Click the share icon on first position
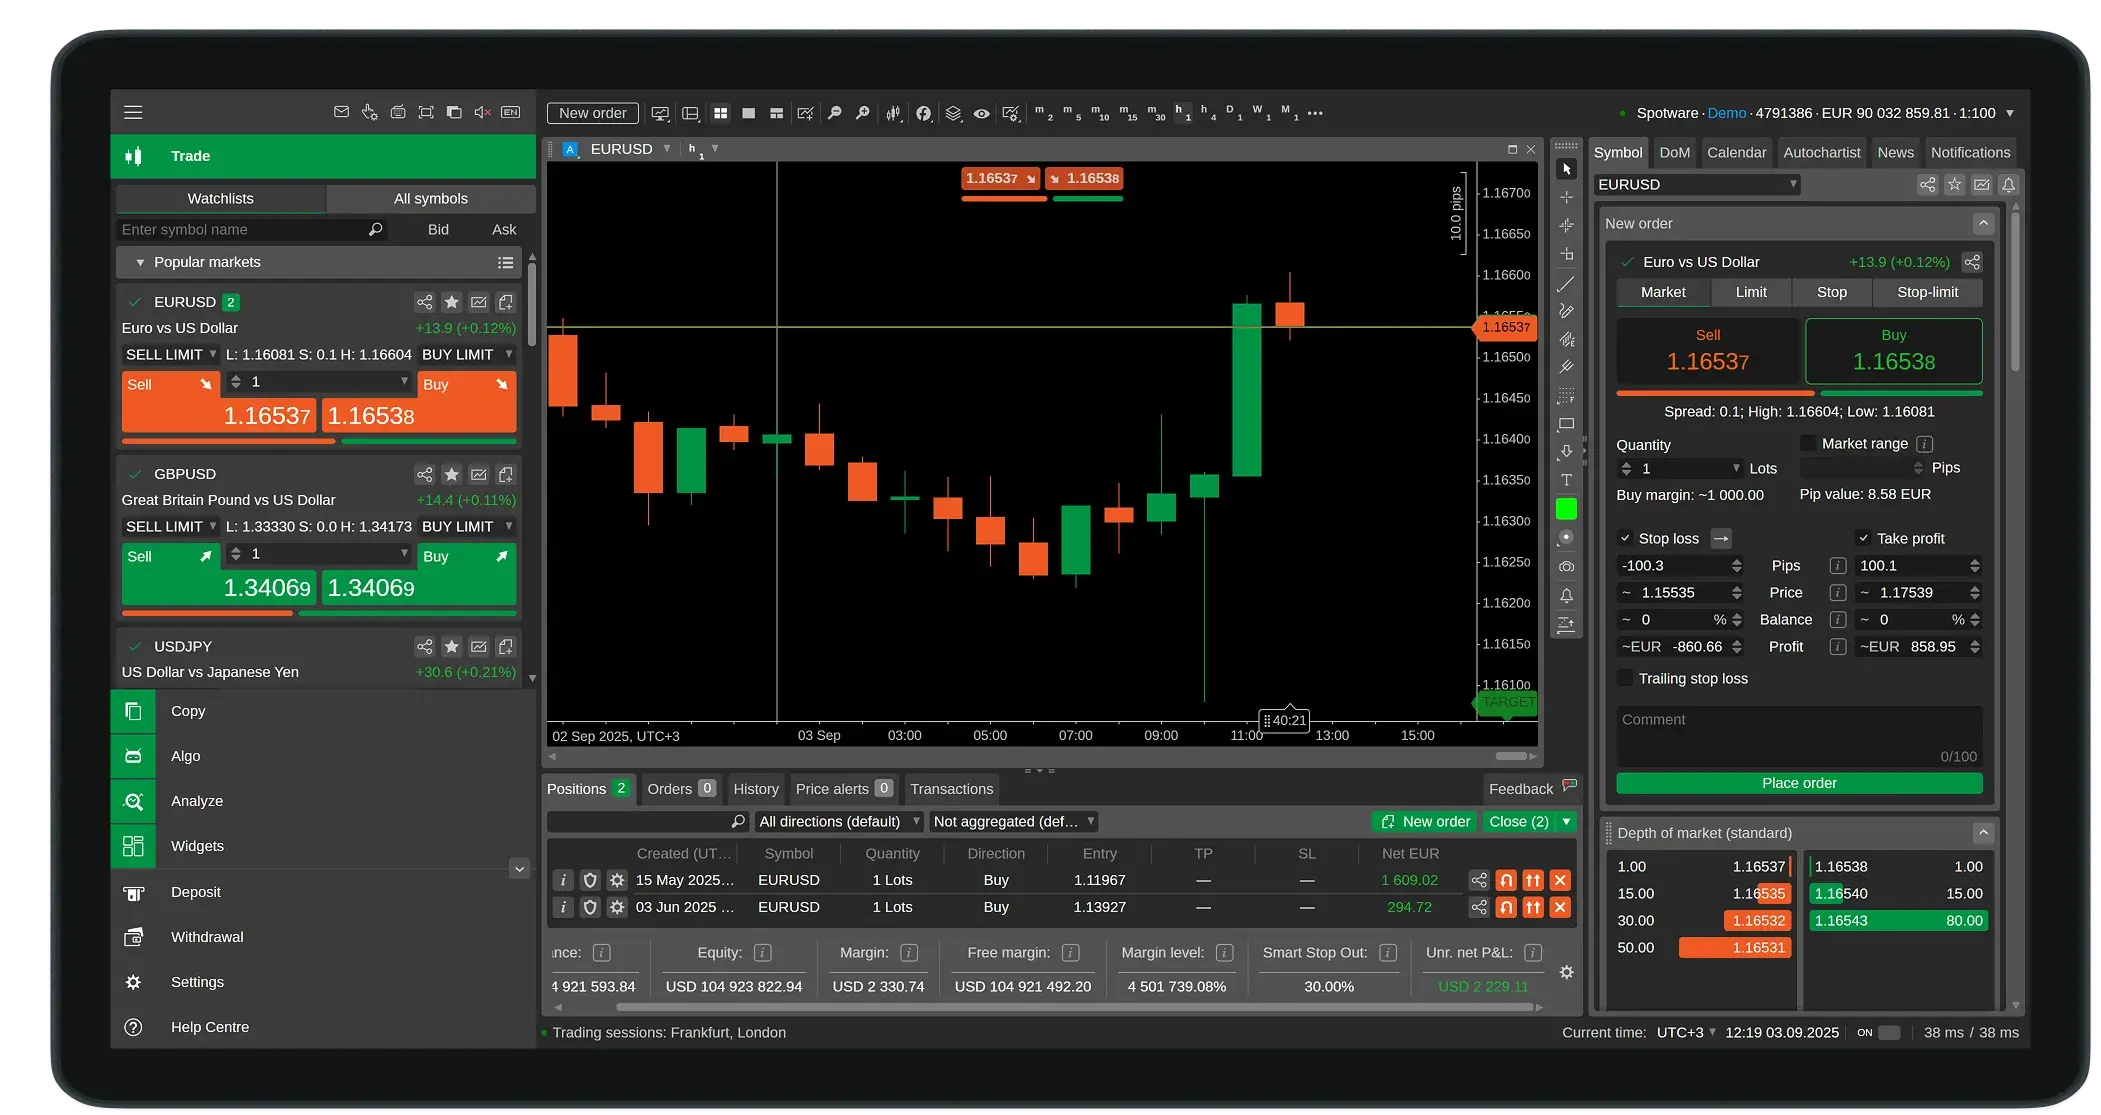The image size is (2101, 1115). click(x=1478, y=880)
